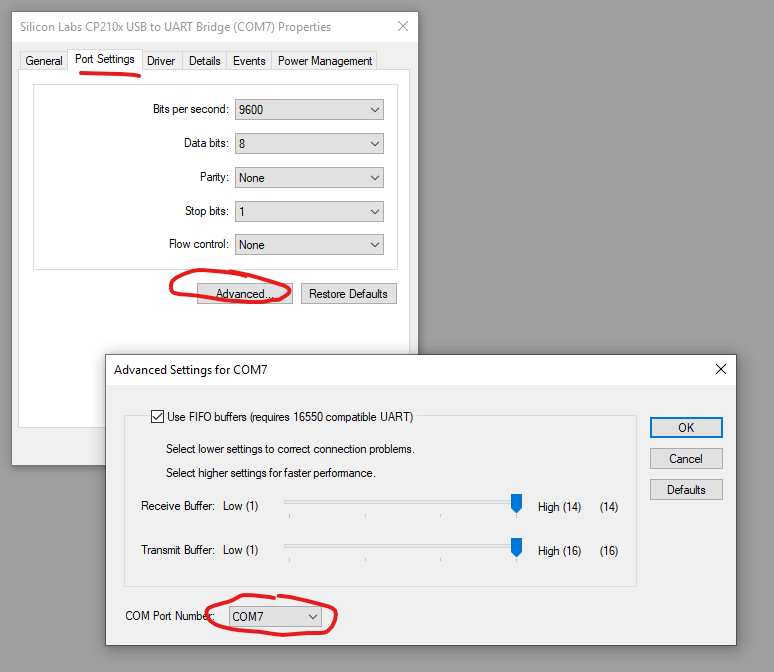Click the '(16)' Transmit Buffer value readout
The height and width of the screenshot is (672, 774).
tap(609, 551)
